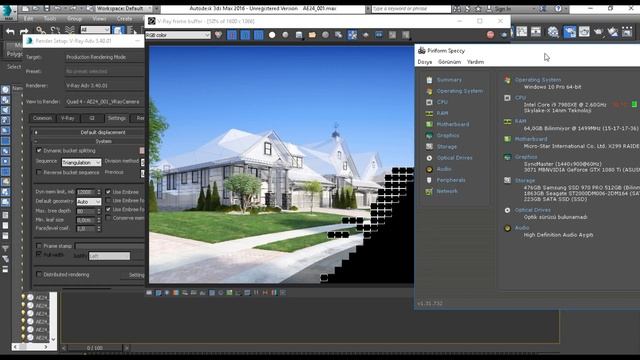
Task: Open the Group menu in 3ds Max
Action: tap(74, 19)
